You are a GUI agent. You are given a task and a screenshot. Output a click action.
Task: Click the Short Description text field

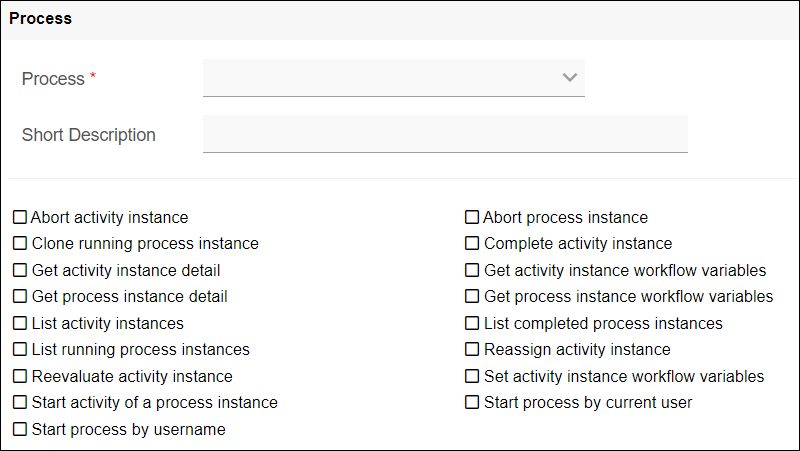click(445, 134)
